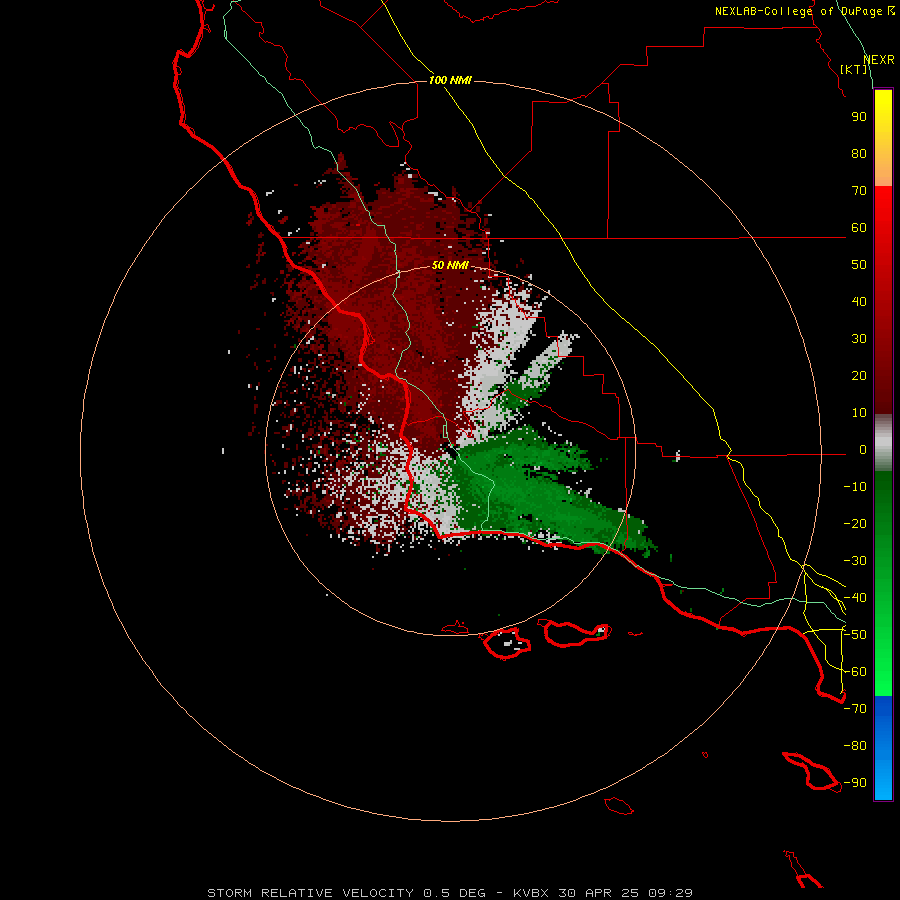Click the -50 value on the velocity scale
The image size is (900, 900).
(x=855, y=635)
